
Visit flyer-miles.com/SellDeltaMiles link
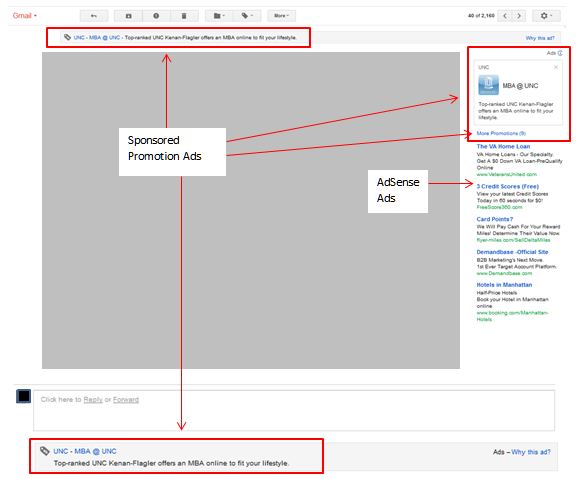coord(513,240)
